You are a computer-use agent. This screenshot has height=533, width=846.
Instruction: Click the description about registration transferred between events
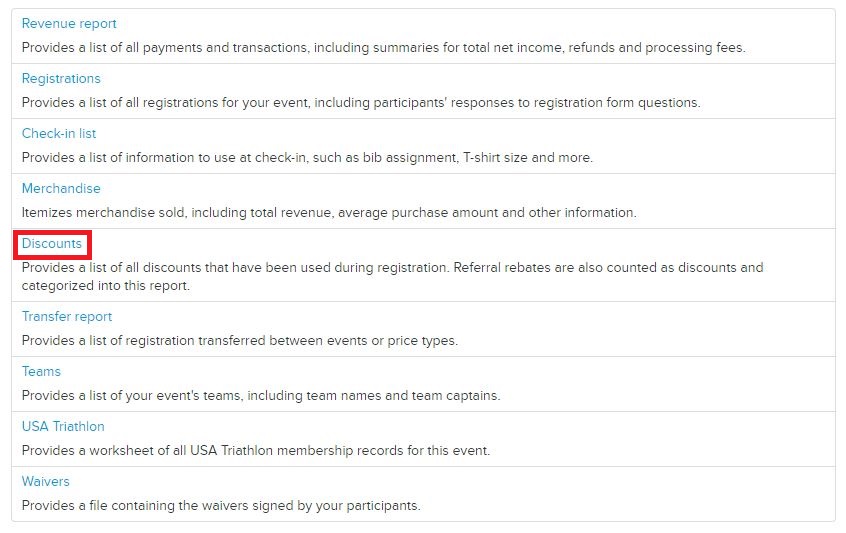coord(240,341)
